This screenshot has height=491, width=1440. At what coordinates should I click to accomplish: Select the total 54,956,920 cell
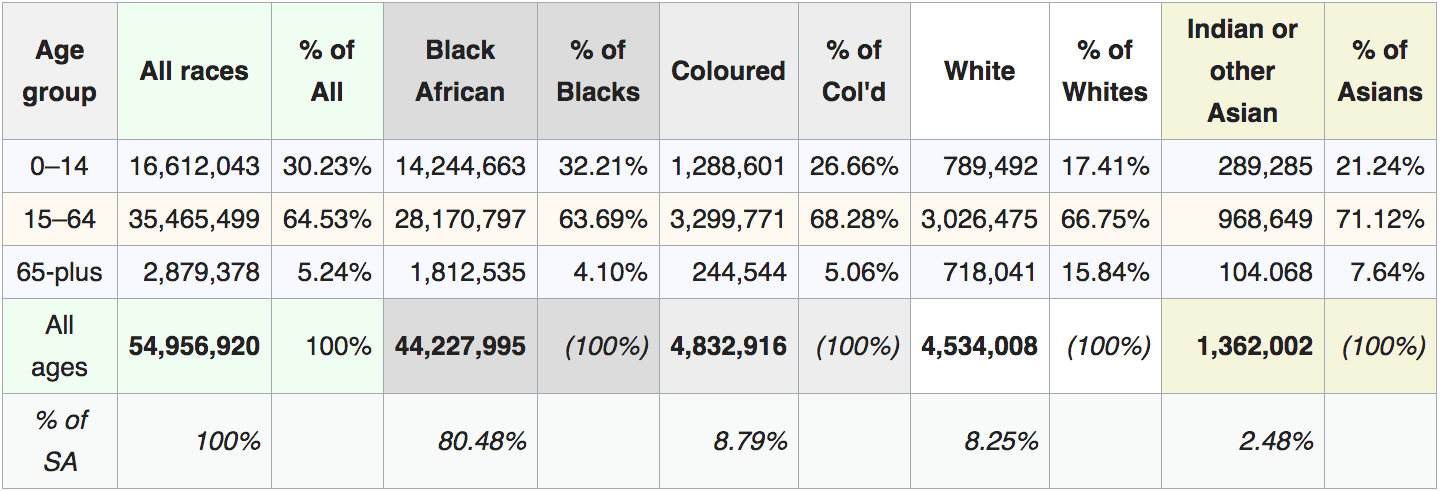tap(194, 346)
